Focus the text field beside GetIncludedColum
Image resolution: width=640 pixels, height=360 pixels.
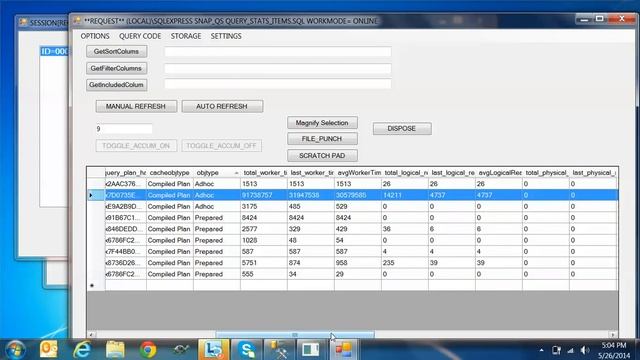pos(278,84)
